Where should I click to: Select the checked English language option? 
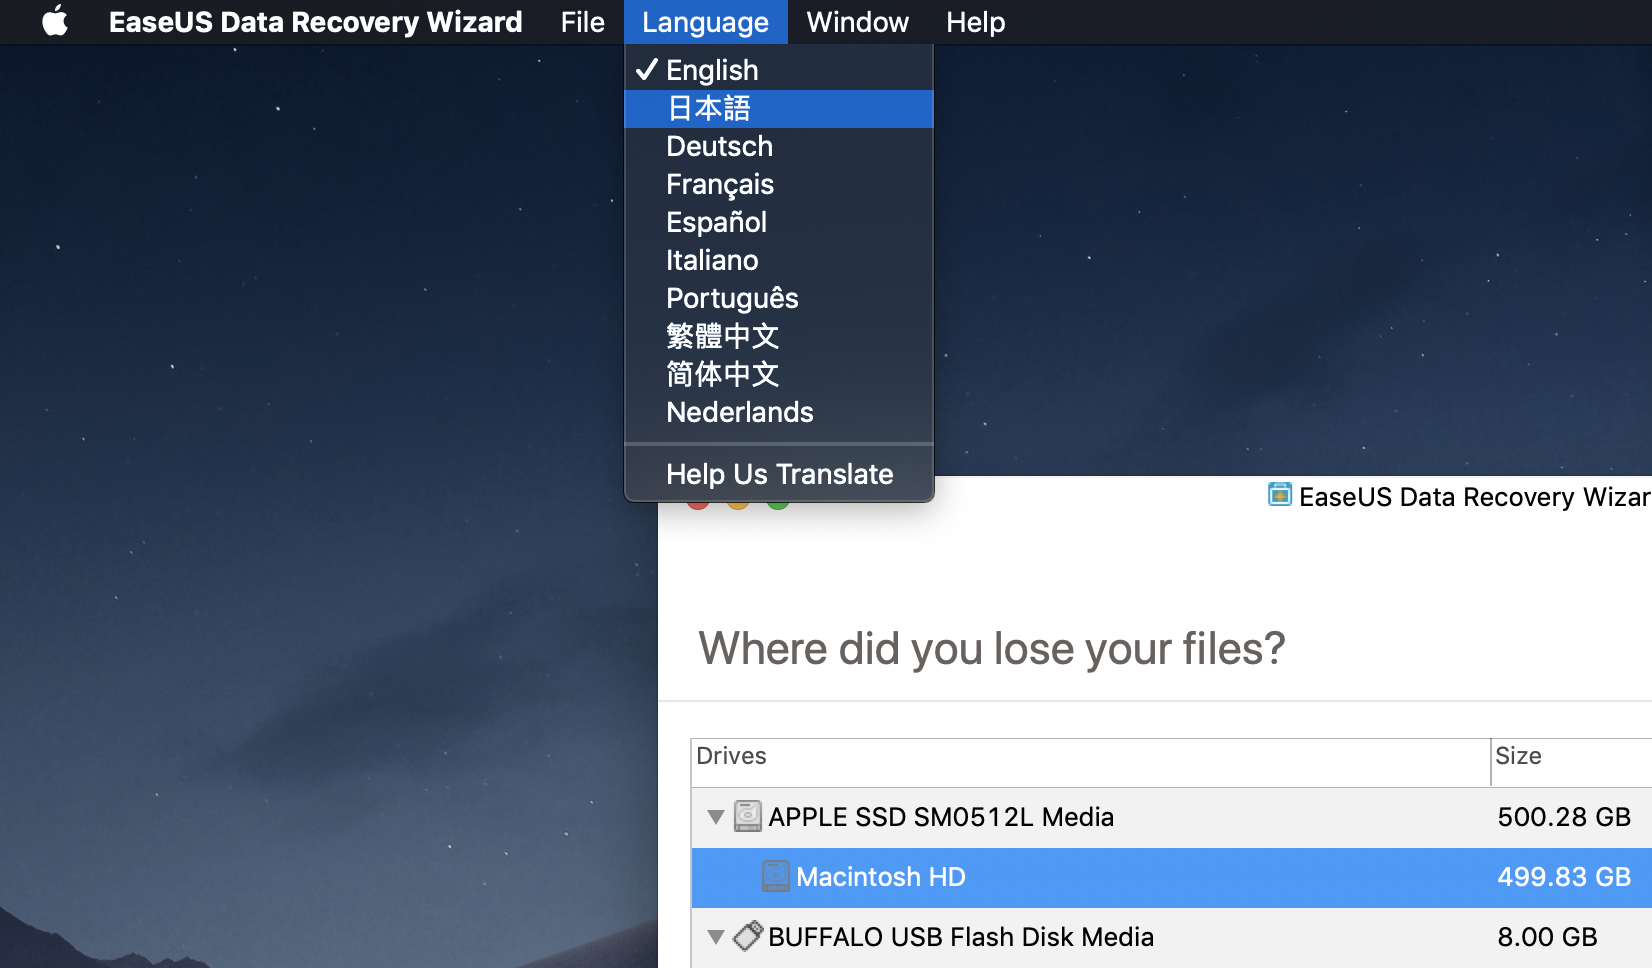click(712, 70)
